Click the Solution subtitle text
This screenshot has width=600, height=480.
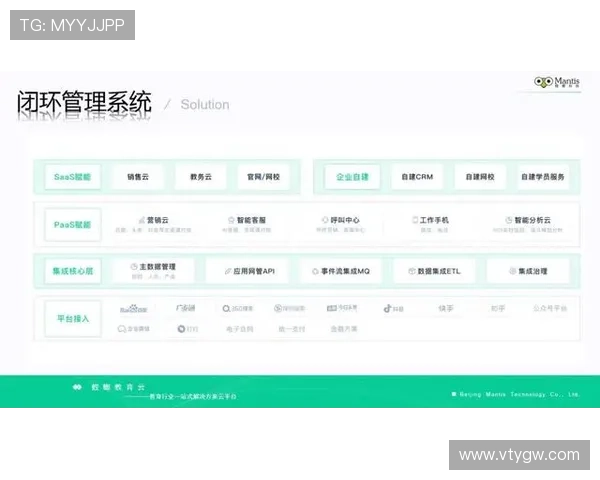pyautogui.click(x=205, y=104)
